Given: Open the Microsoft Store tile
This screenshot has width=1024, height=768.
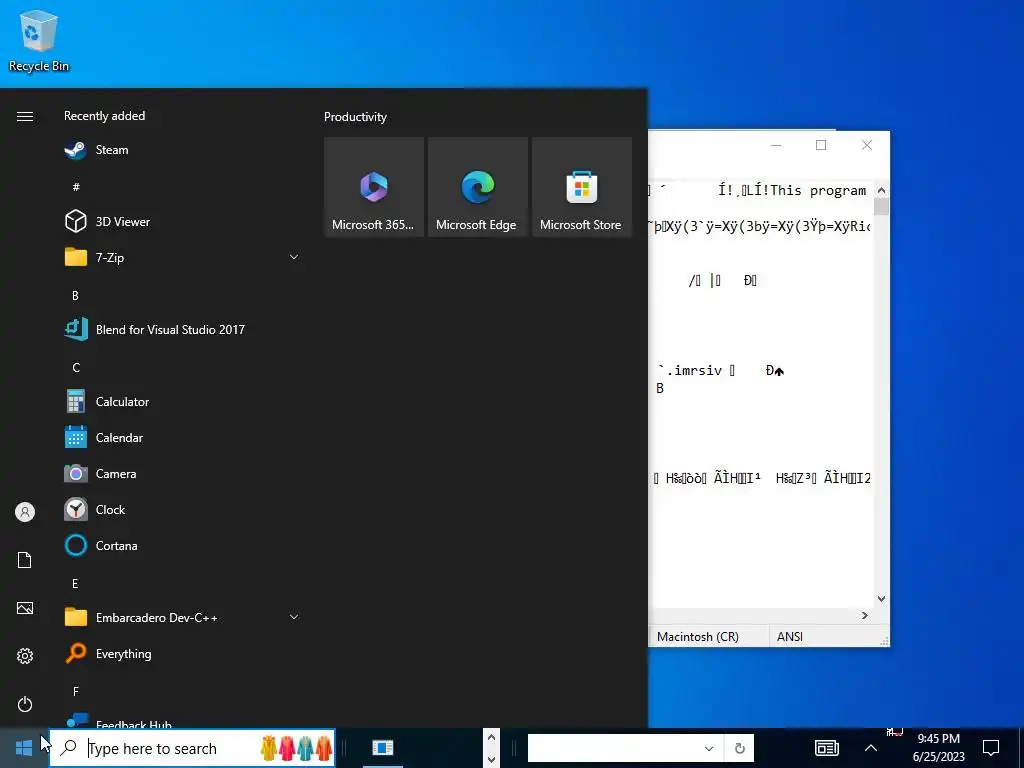Looking at the screenshot, I should [x=582, y=187].
